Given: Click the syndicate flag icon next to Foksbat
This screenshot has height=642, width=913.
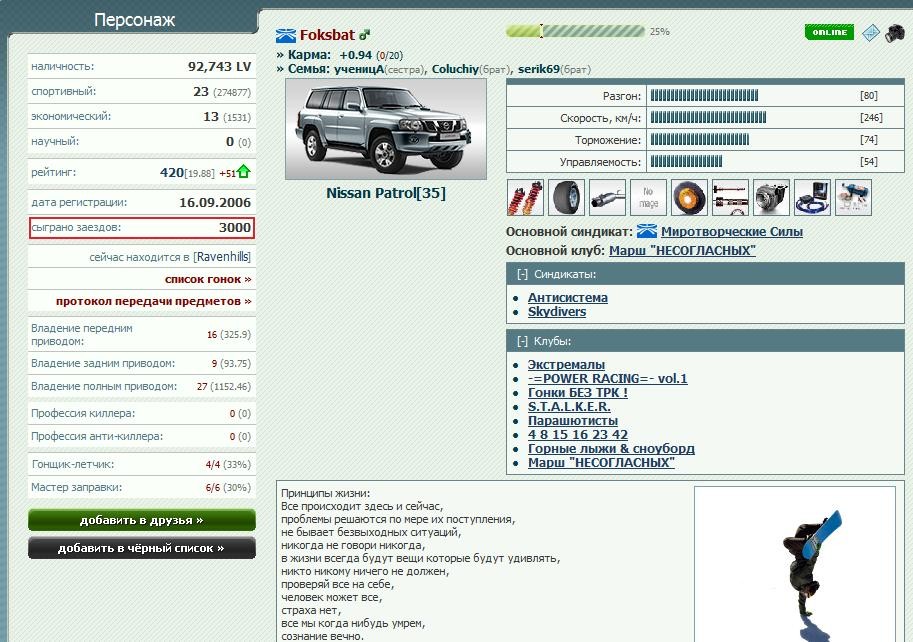Looking at the screenshot, I should pos(286,36).
